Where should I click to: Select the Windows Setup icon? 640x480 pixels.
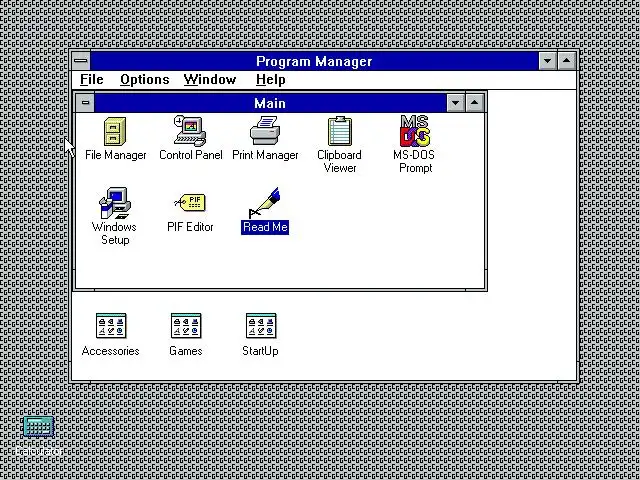pos(115,203)
